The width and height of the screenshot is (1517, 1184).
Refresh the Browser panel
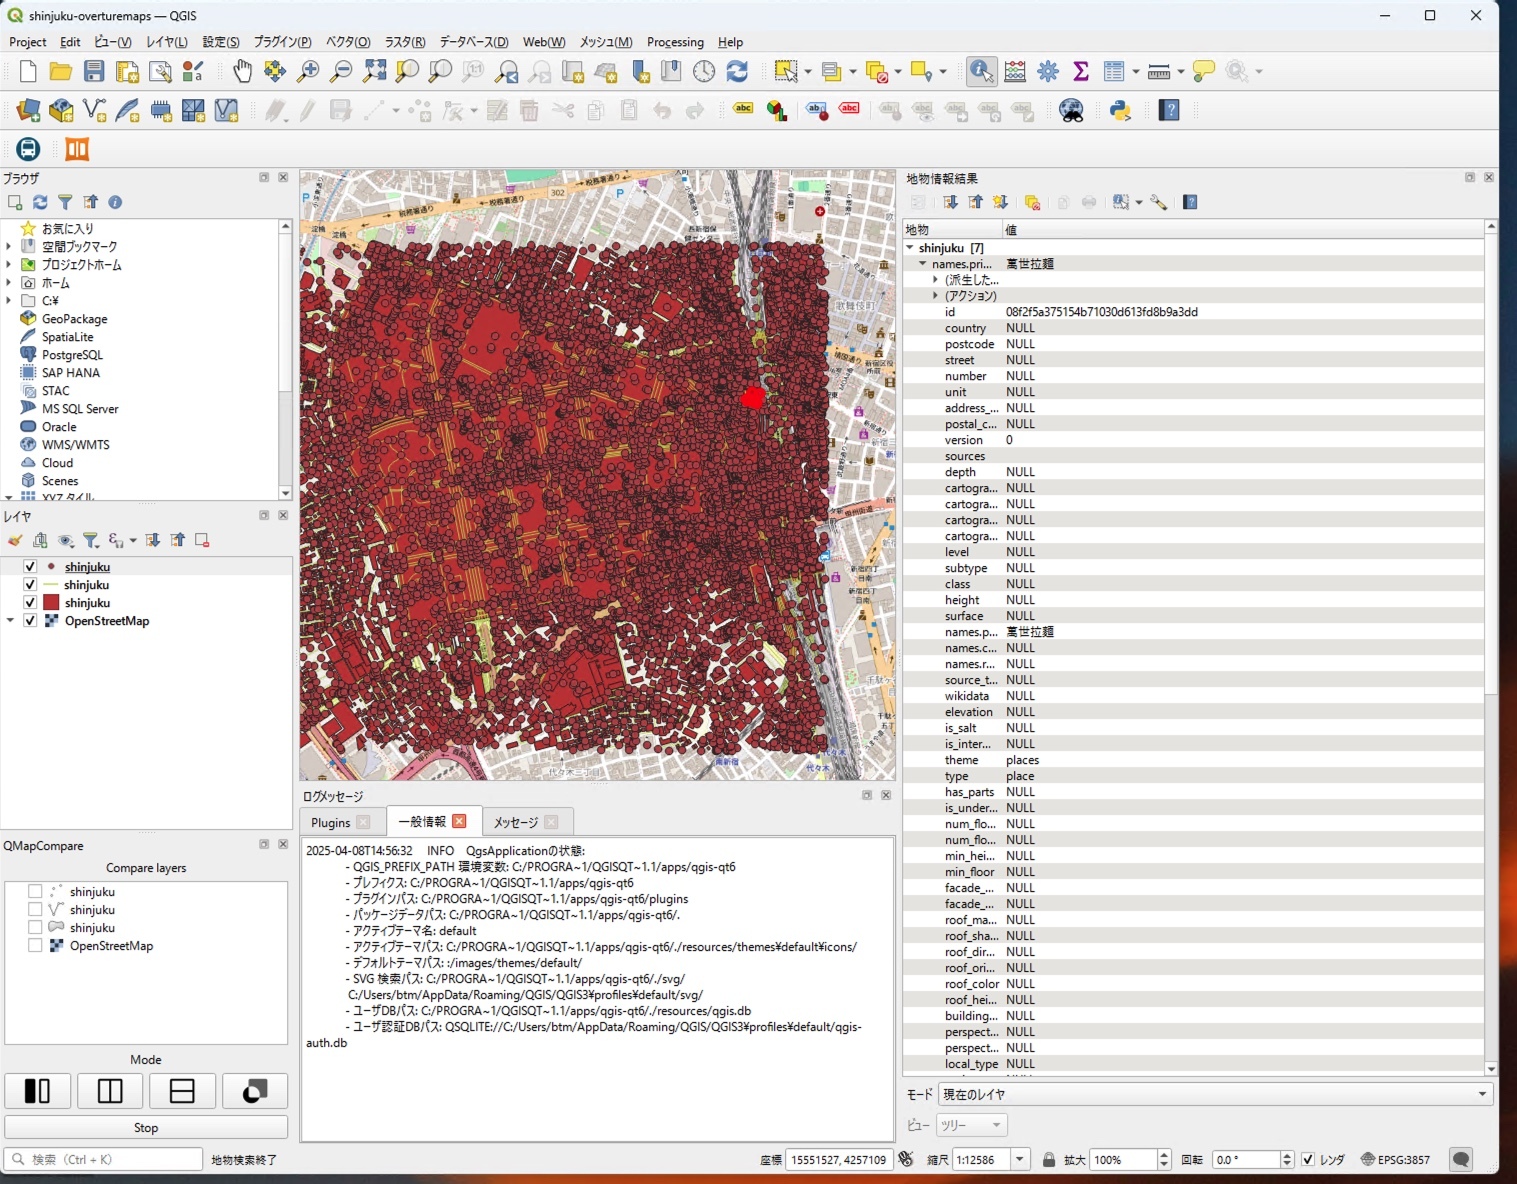40,202
